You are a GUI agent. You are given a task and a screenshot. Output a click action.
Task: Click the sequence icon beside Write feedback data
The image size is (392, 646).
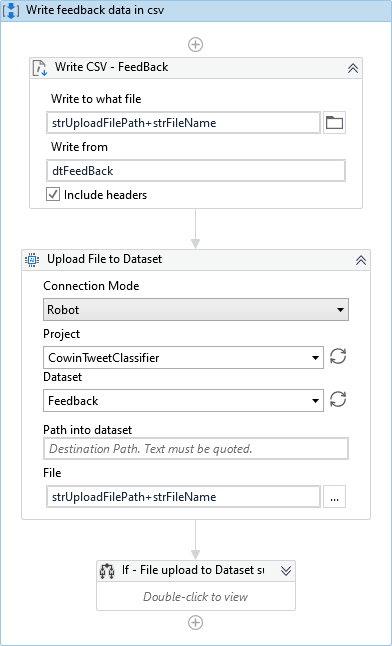[x=11, y=10]
